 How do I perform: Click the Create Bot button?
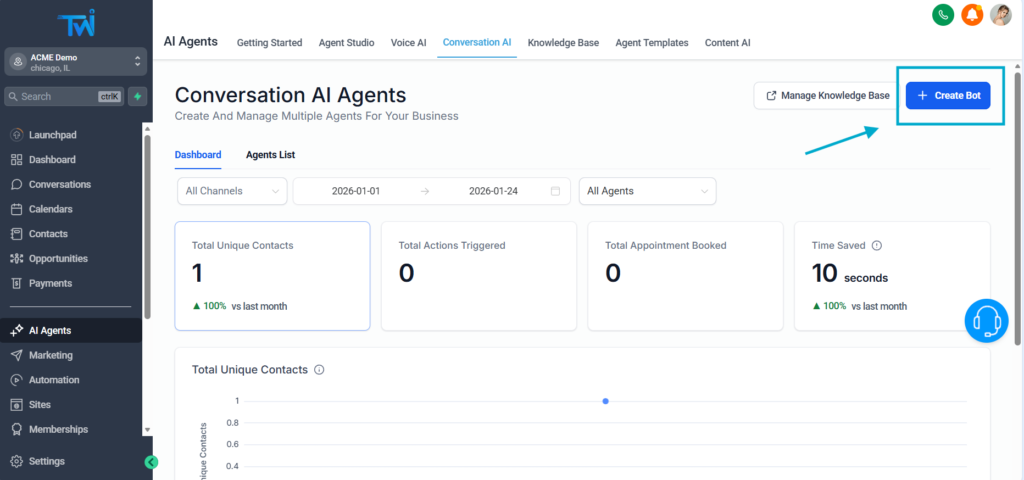[947, 96]
